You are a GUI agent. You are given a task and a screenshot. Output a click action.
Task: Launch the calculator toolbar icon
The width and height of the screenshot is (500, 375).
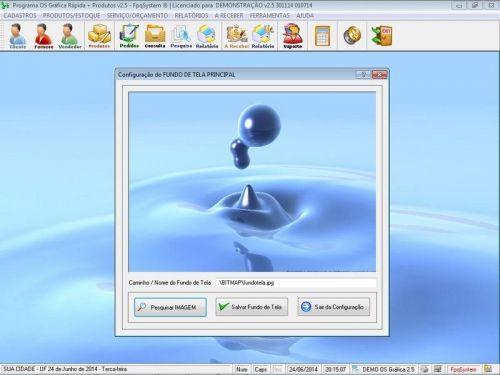[322, 36]
